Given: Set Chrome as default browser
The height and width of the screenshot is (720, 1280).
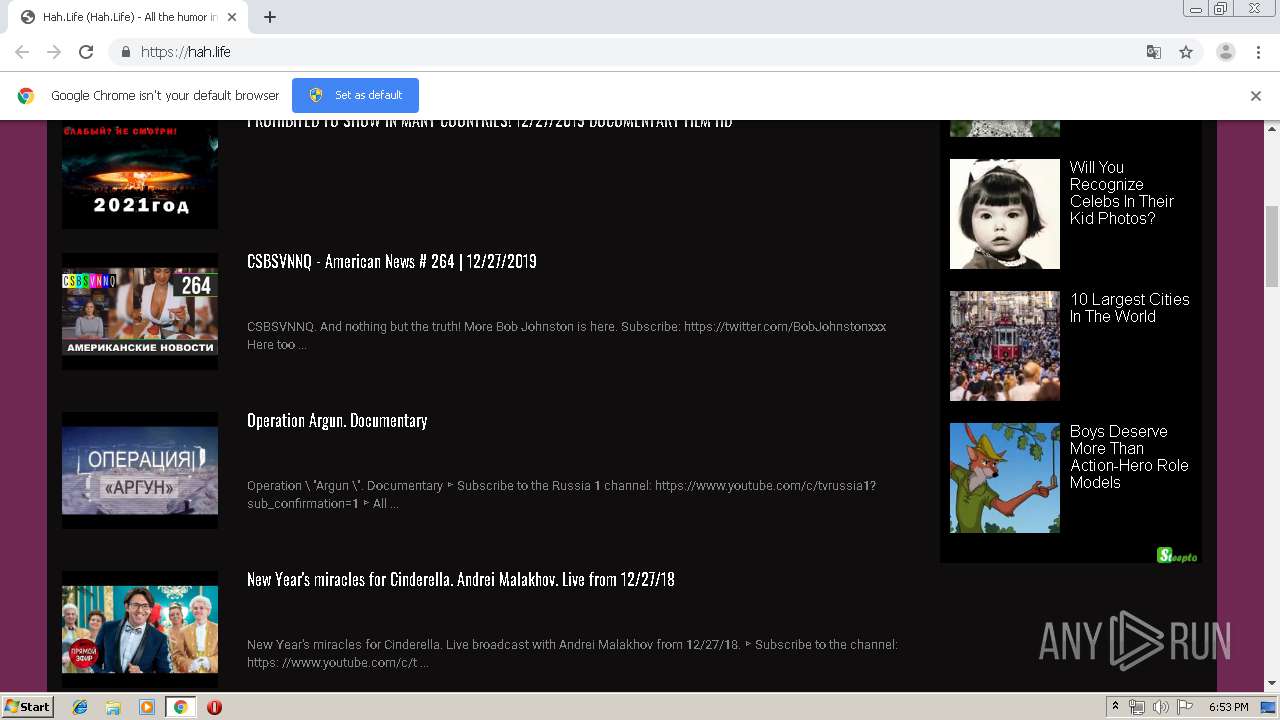Looking at the screenshot, I should pyautogui.click(x=355, y=95).
